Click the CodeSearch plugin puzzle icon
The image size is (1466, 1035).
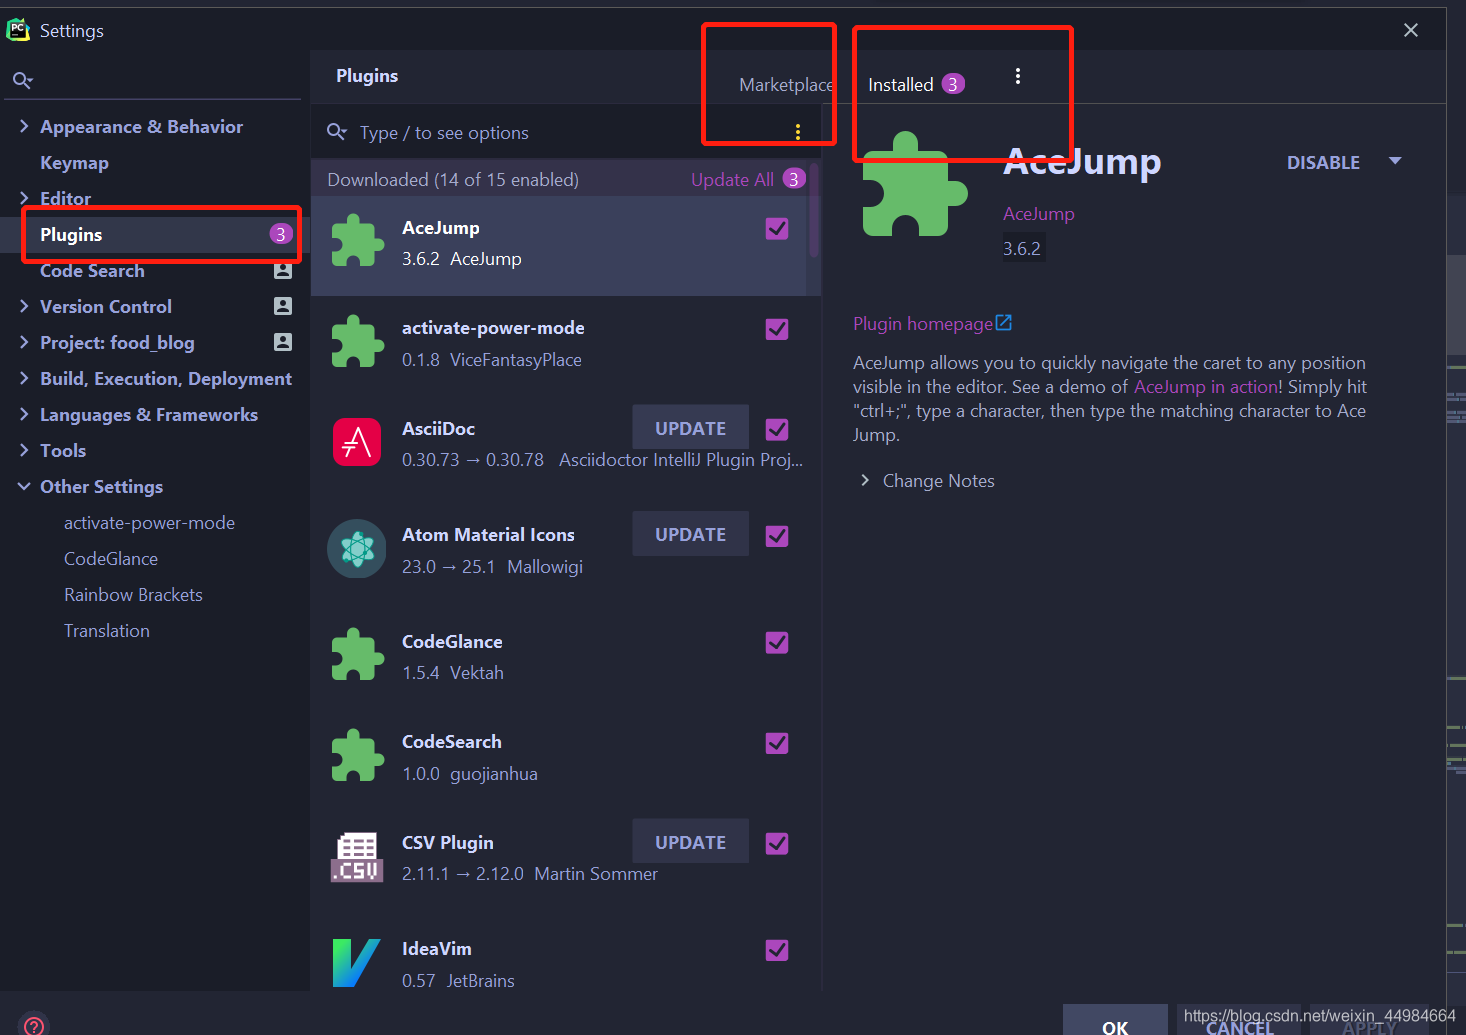[357, 755]
